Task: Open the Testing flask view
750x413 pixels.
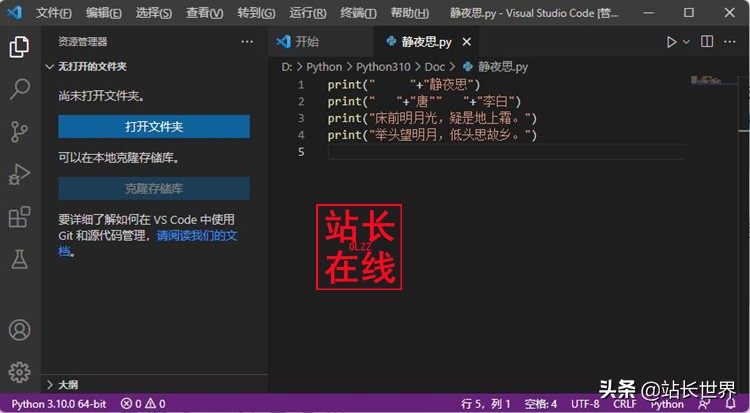Action: (19, 259)
